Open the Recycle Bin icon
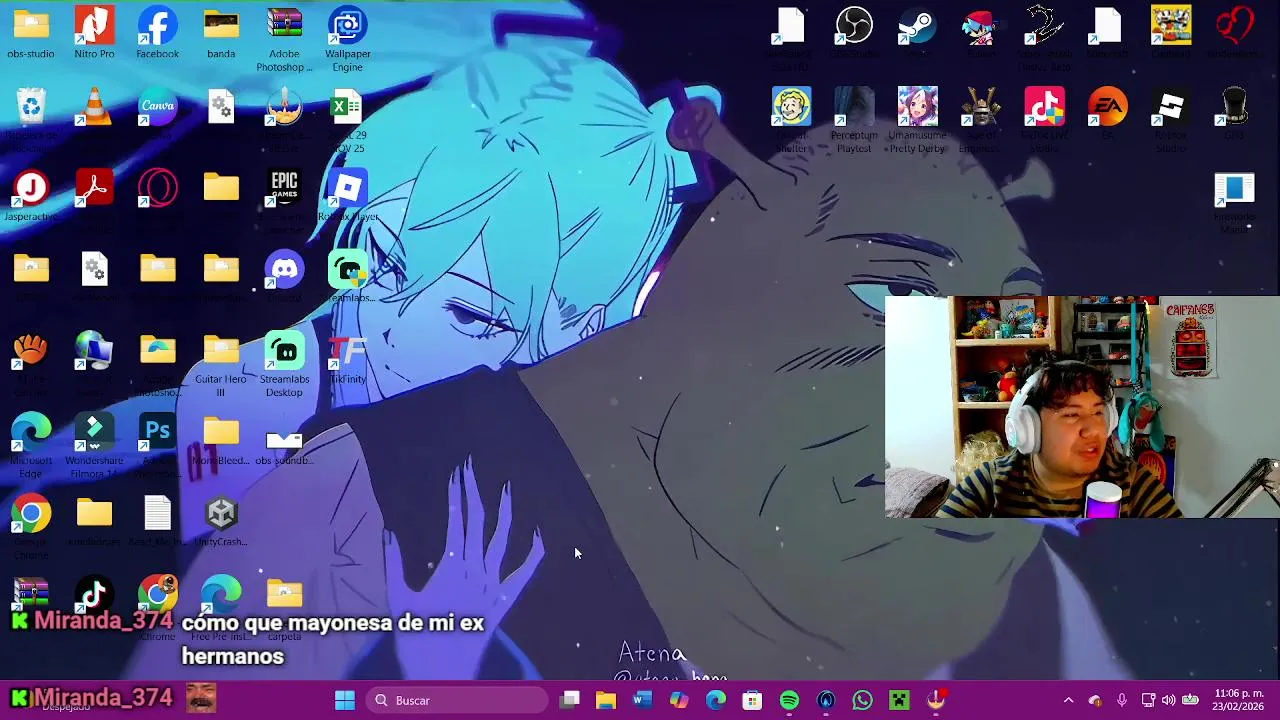 [31, 106]
